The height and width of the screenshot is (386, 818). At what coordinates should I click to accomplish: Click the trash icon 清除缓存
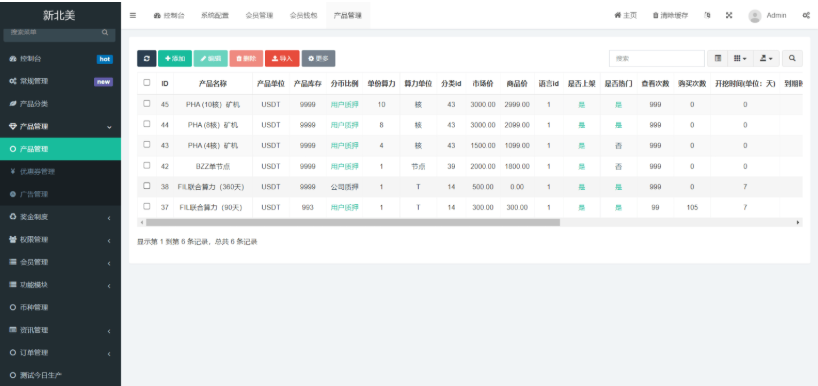pos(670,16)
